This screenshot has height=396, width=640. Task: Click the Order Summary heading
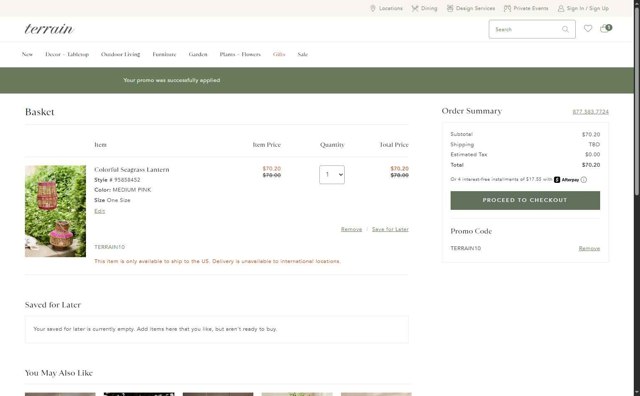[472, 111]
